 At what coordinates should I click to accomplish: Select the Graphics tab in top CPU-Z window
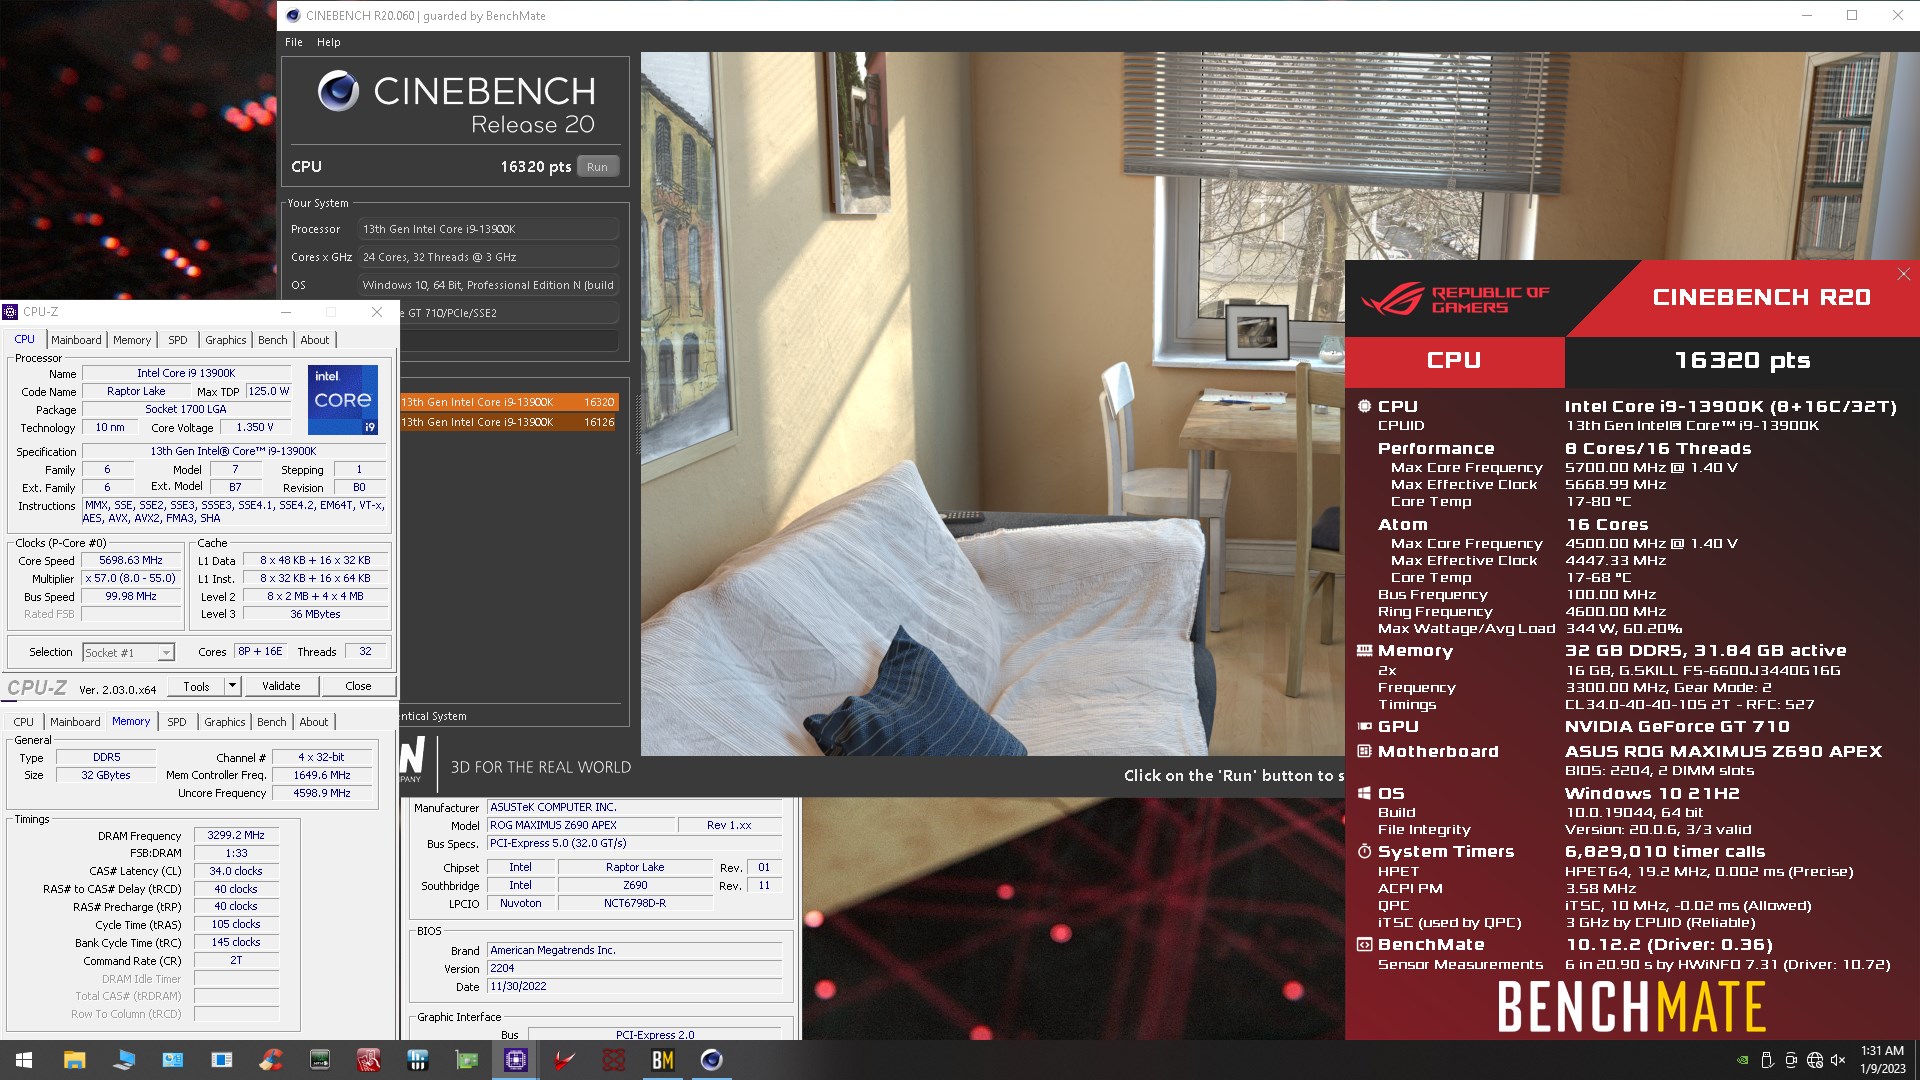(226, 340)
